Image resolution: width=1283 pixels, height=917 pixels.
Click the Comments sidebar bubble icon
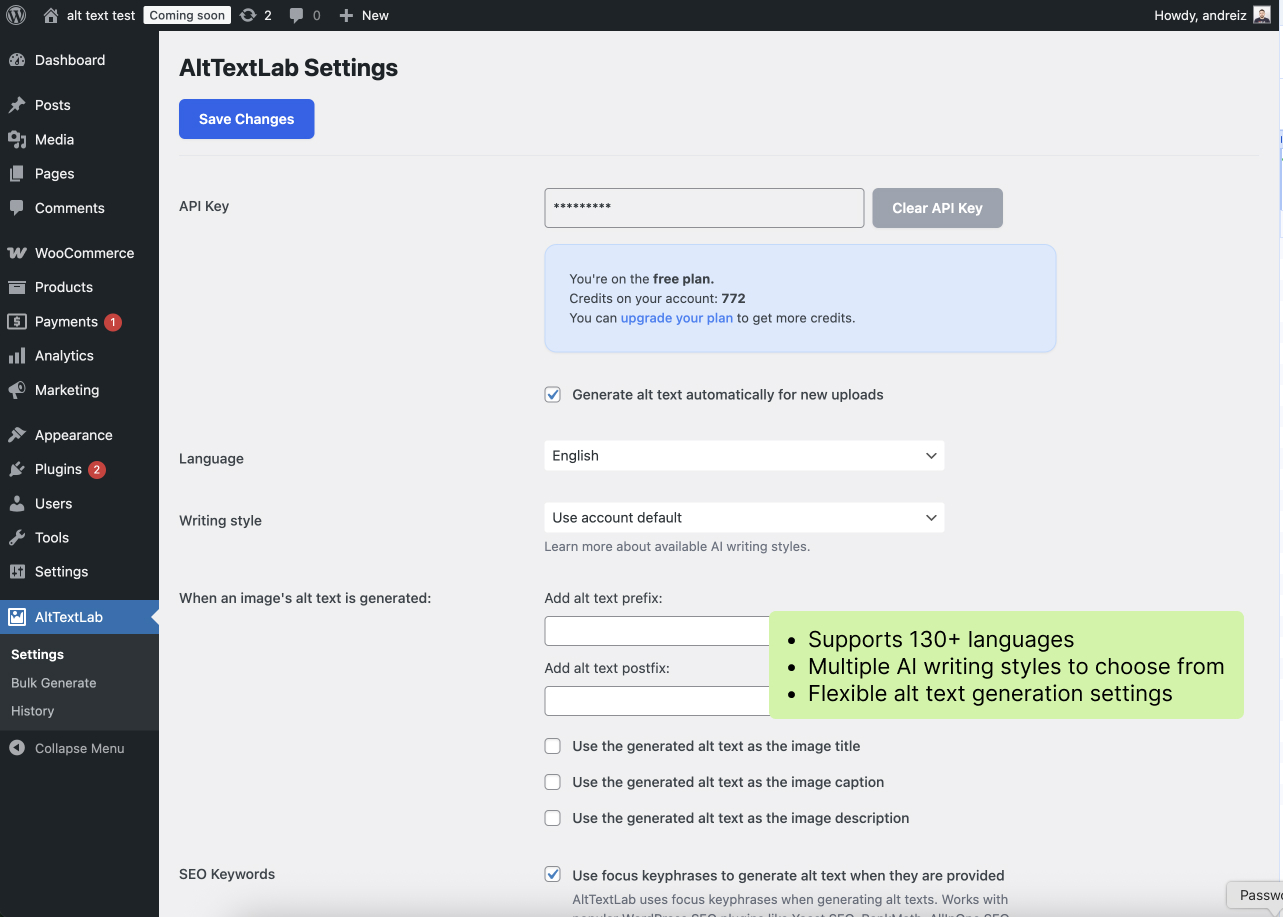click(17, 208)
